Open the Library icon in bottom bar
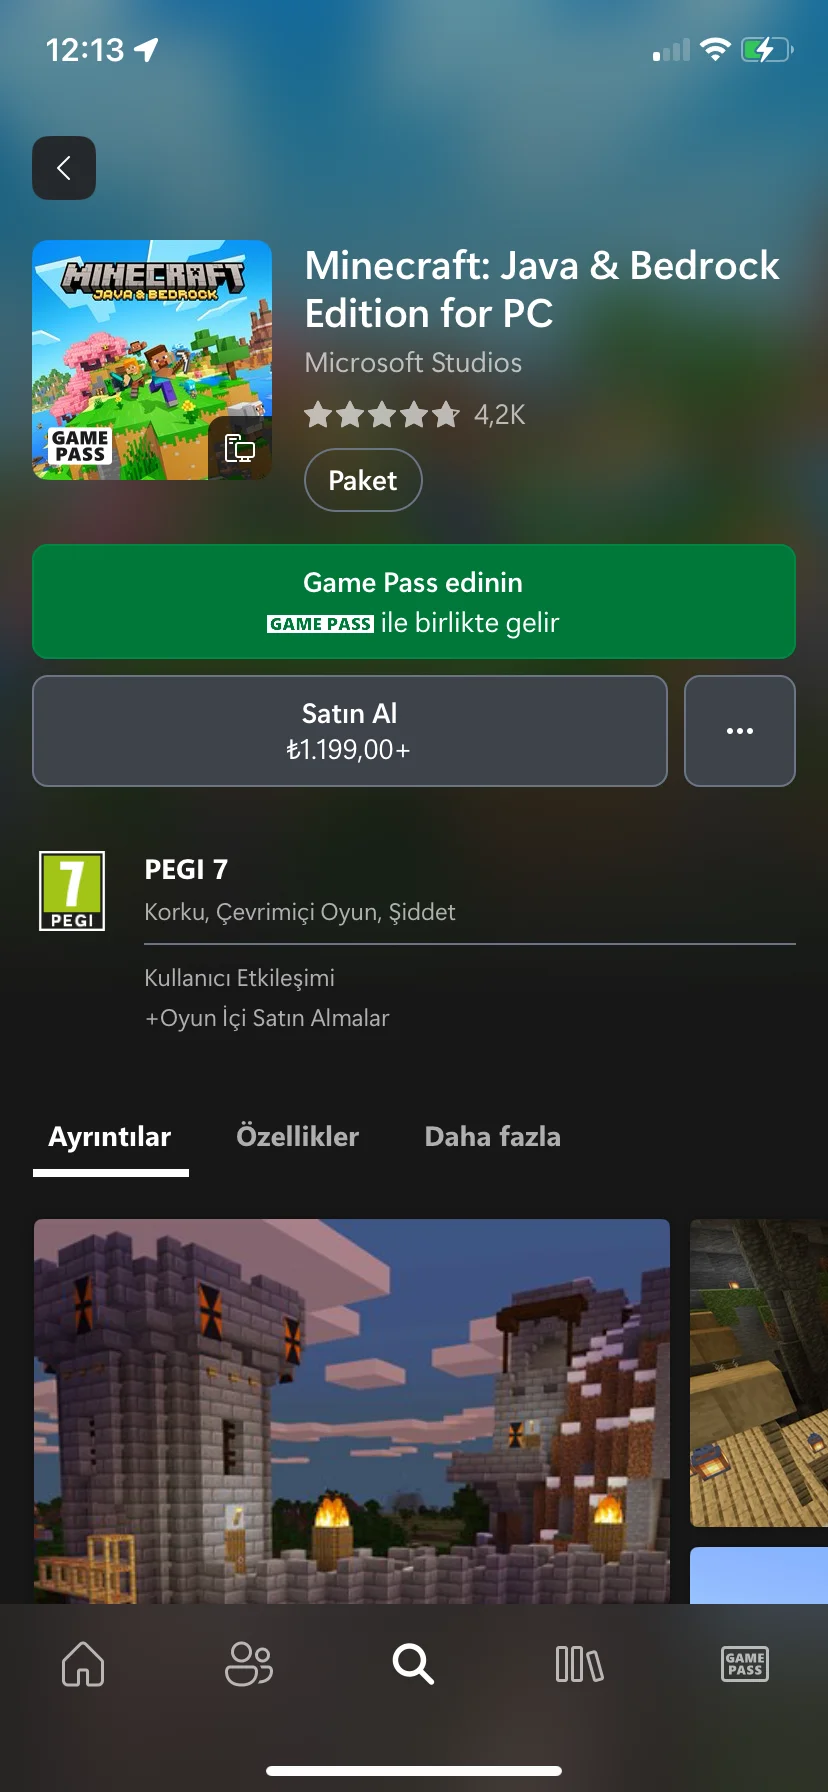Viewport: 828px width, 1792px height. coord(579,1664)
